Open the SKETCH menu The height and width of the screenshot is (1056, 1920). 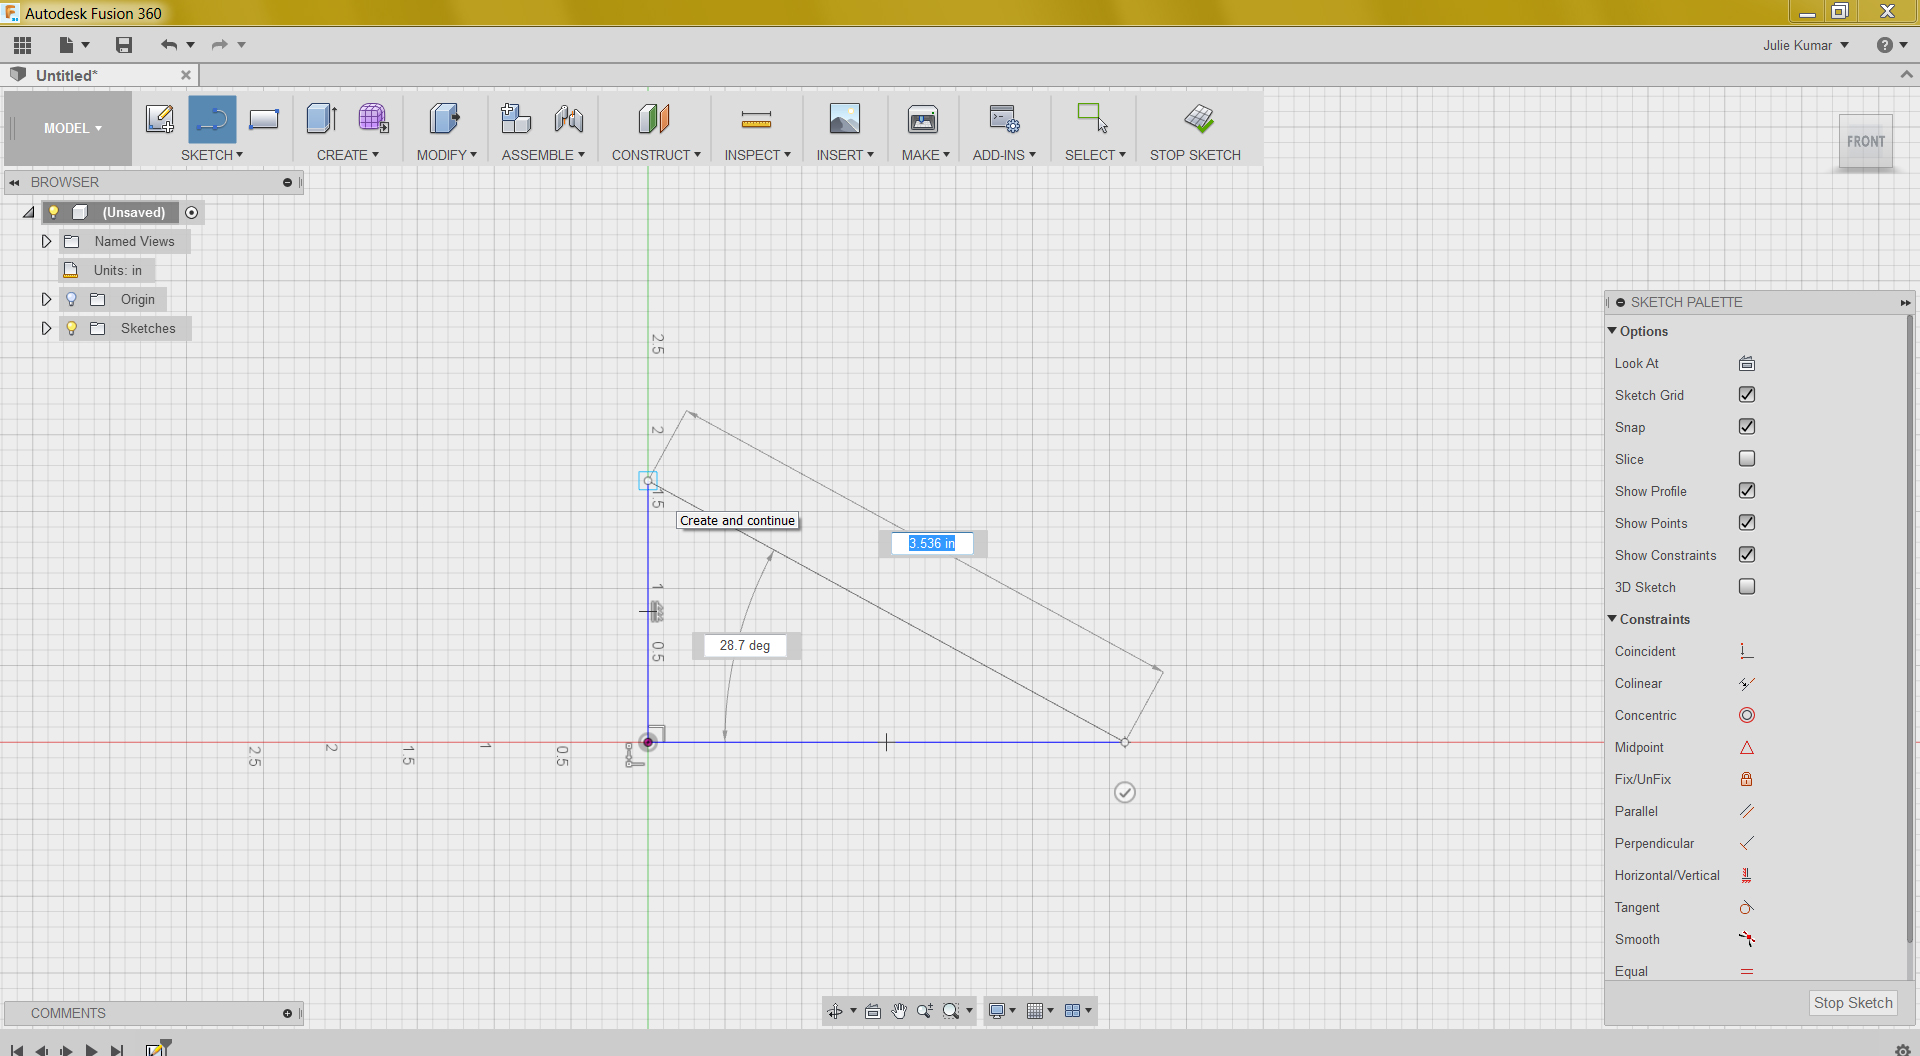point(212,155)
